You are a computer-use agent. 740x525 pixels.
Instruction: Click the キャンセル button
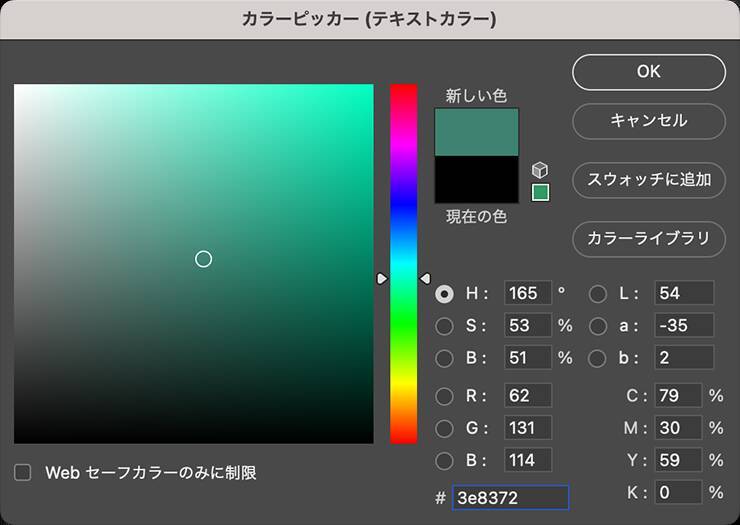[648, 121]
